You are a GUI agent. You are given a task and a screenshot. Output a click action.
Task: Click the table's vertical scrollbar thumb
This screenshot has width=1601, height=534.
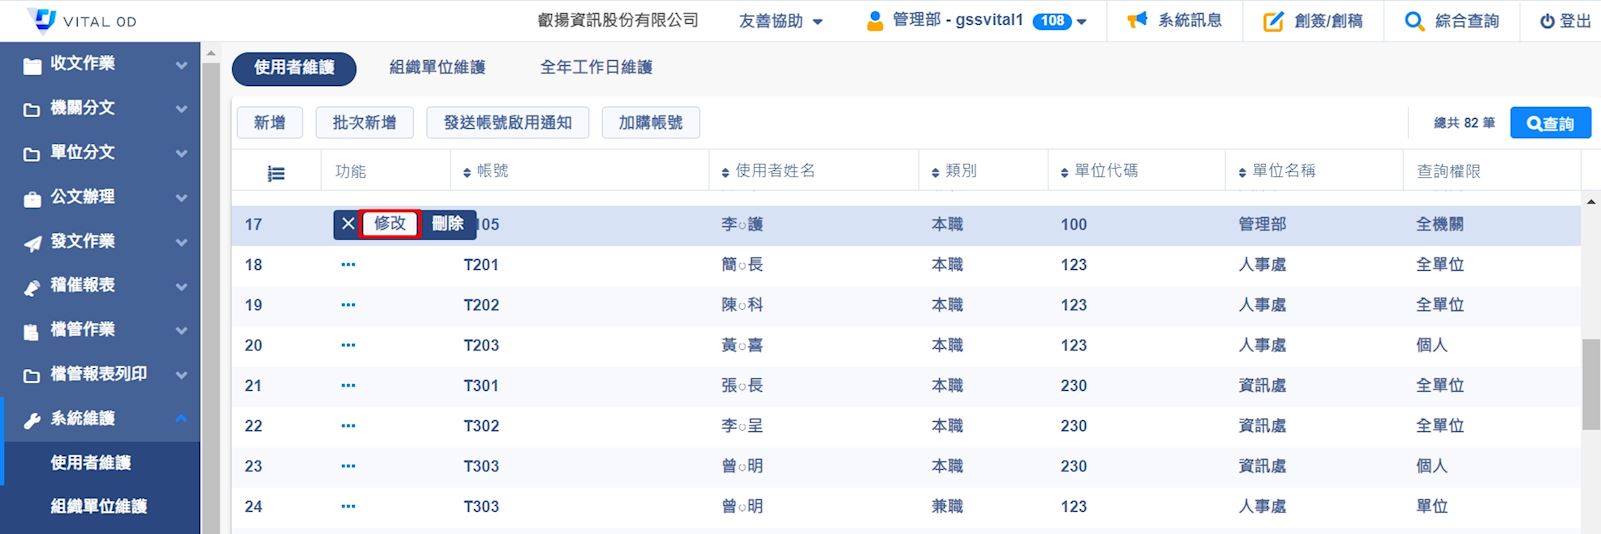(1590, 384)
